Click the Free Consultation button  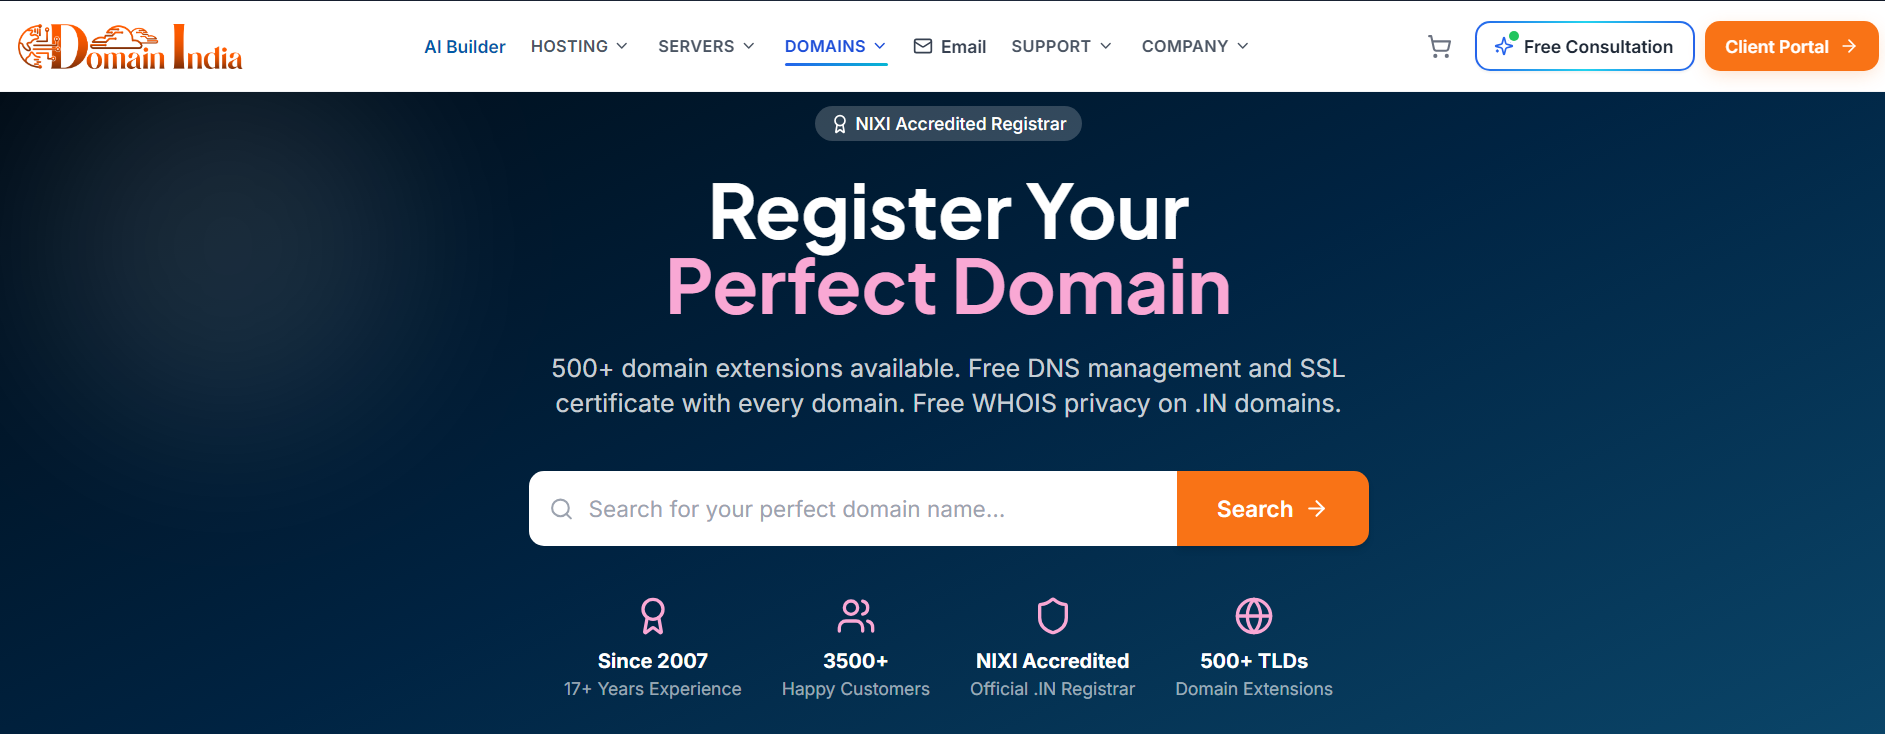click(x=1585, y=46)
